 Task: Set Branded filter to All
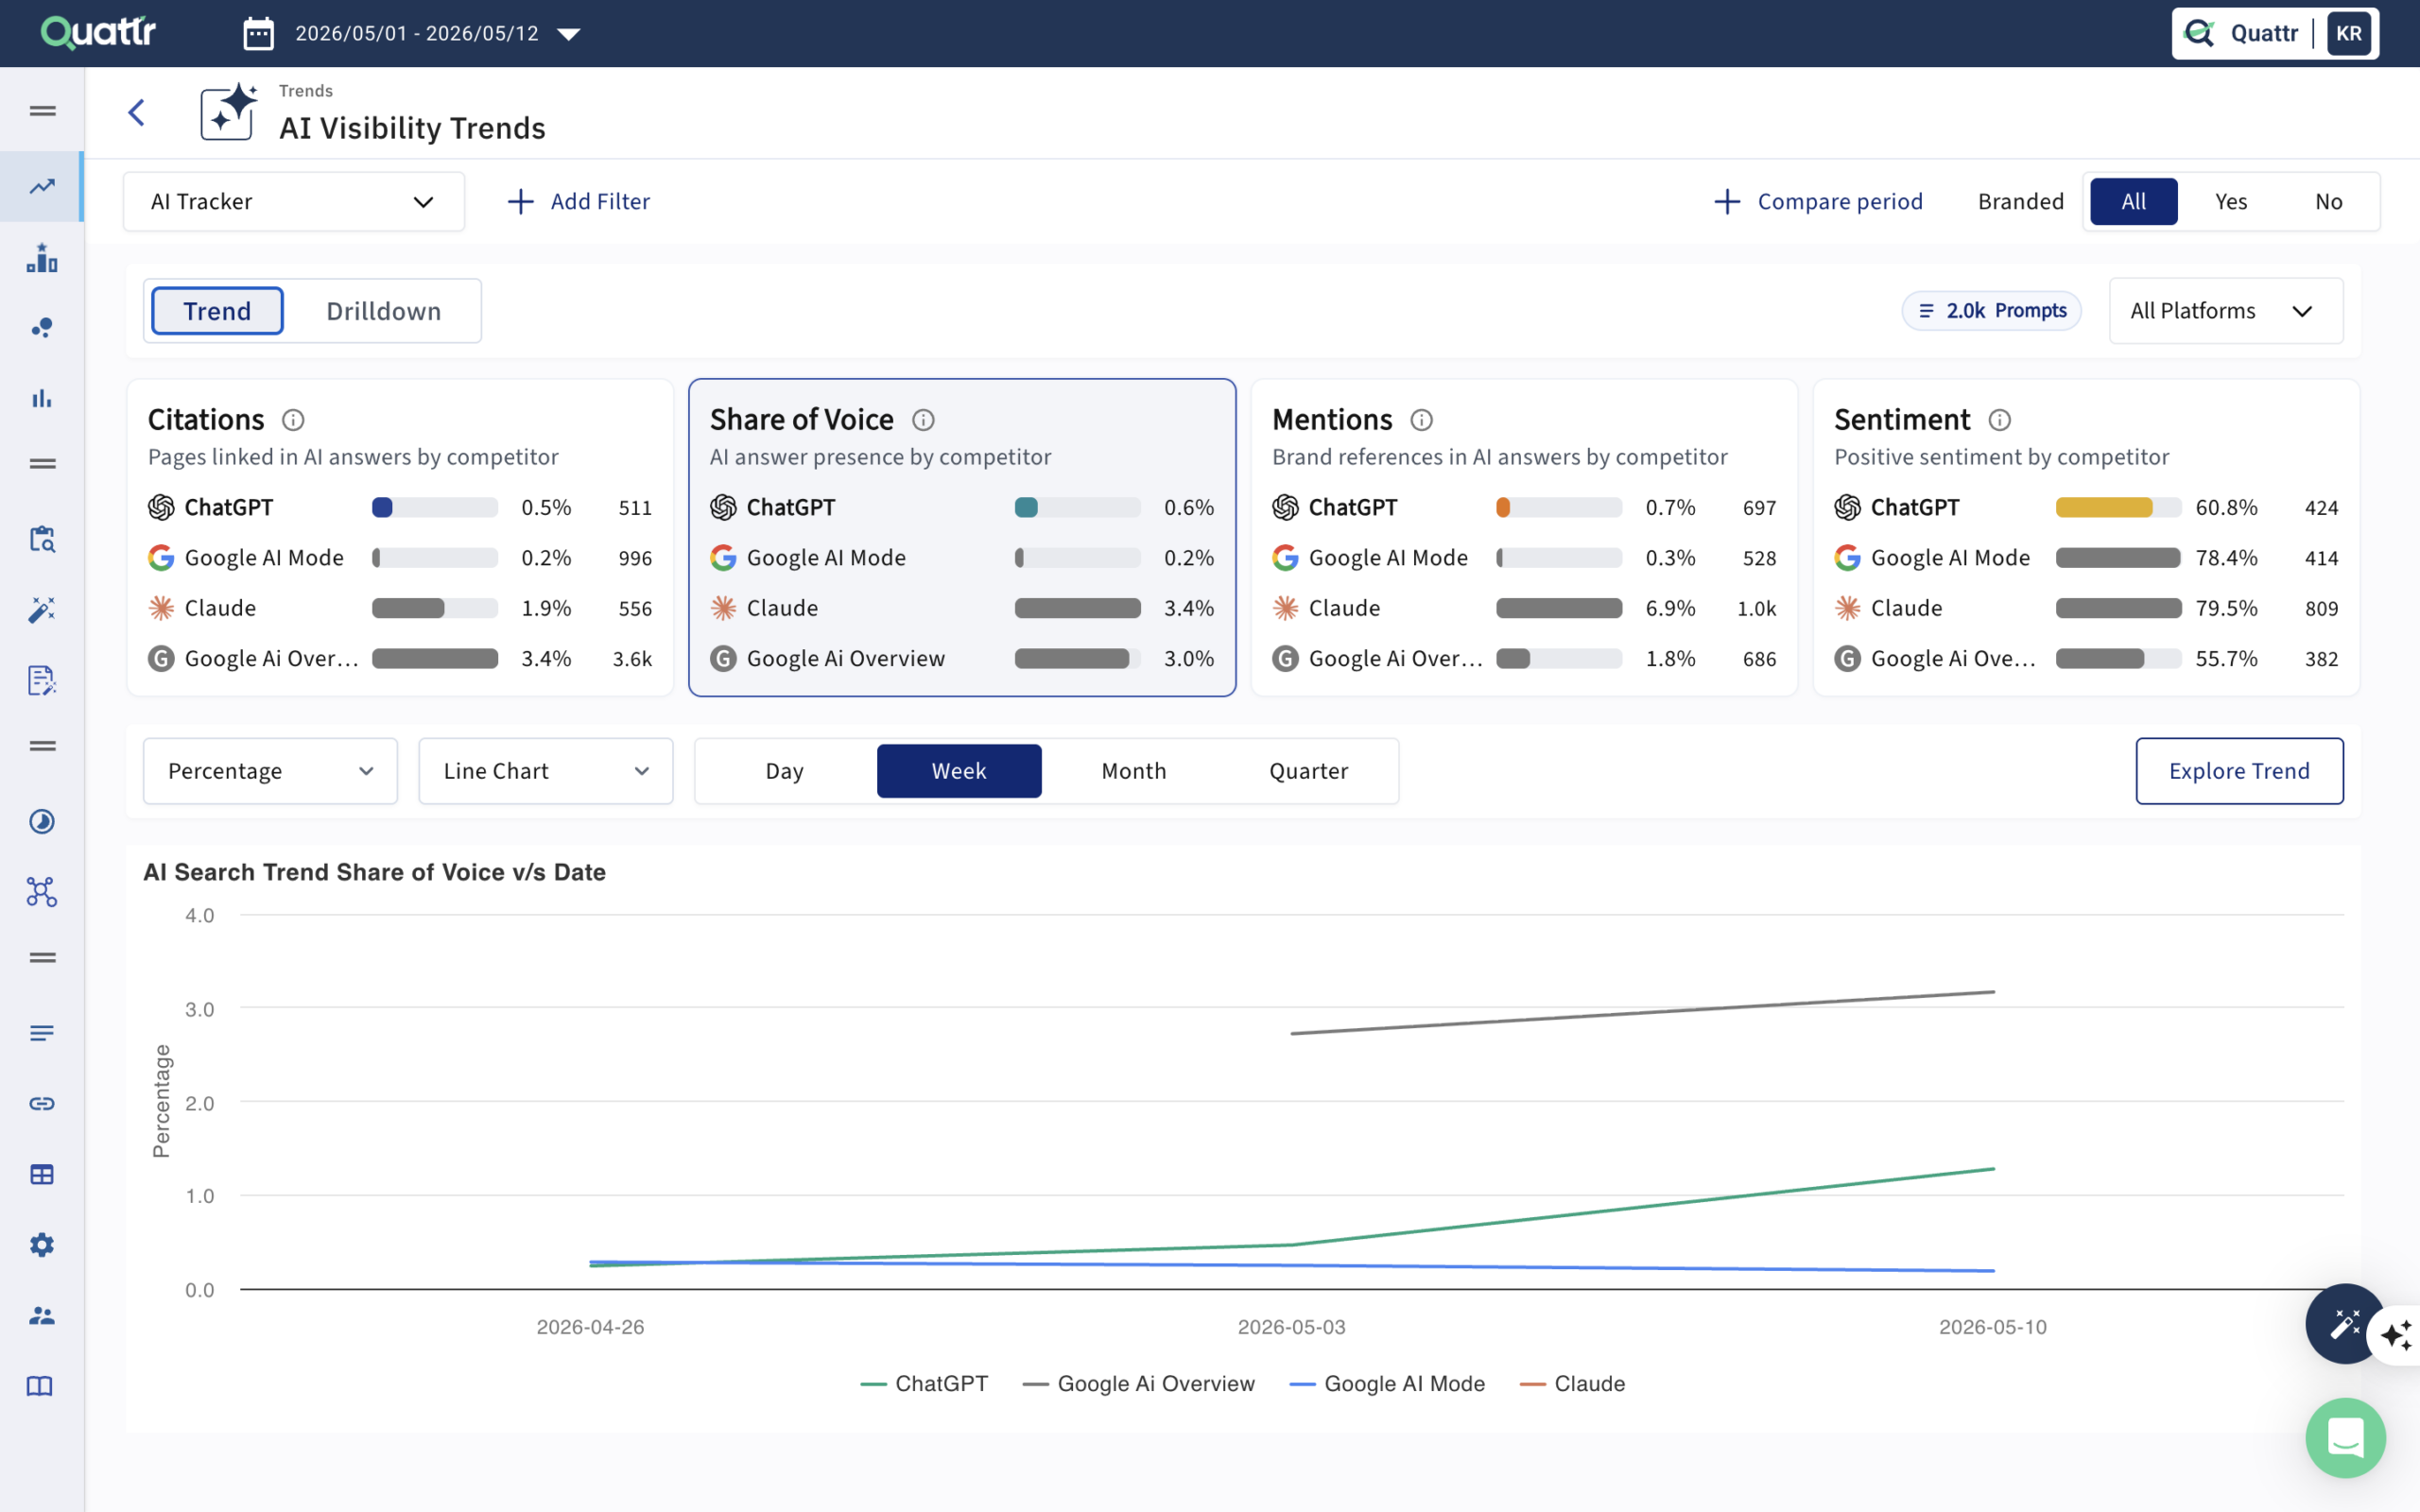point(2133,201)
